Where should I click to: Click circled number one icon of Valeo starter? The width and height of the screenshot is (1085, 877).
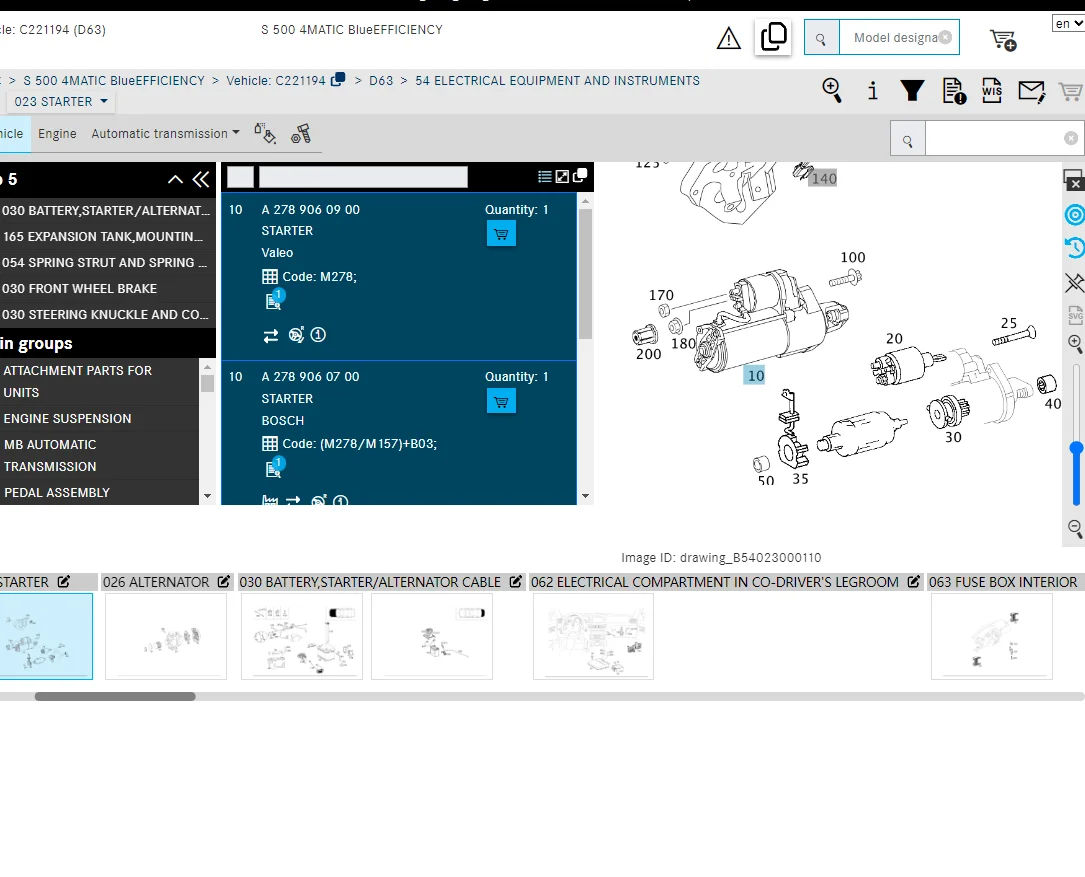(318, 335)
